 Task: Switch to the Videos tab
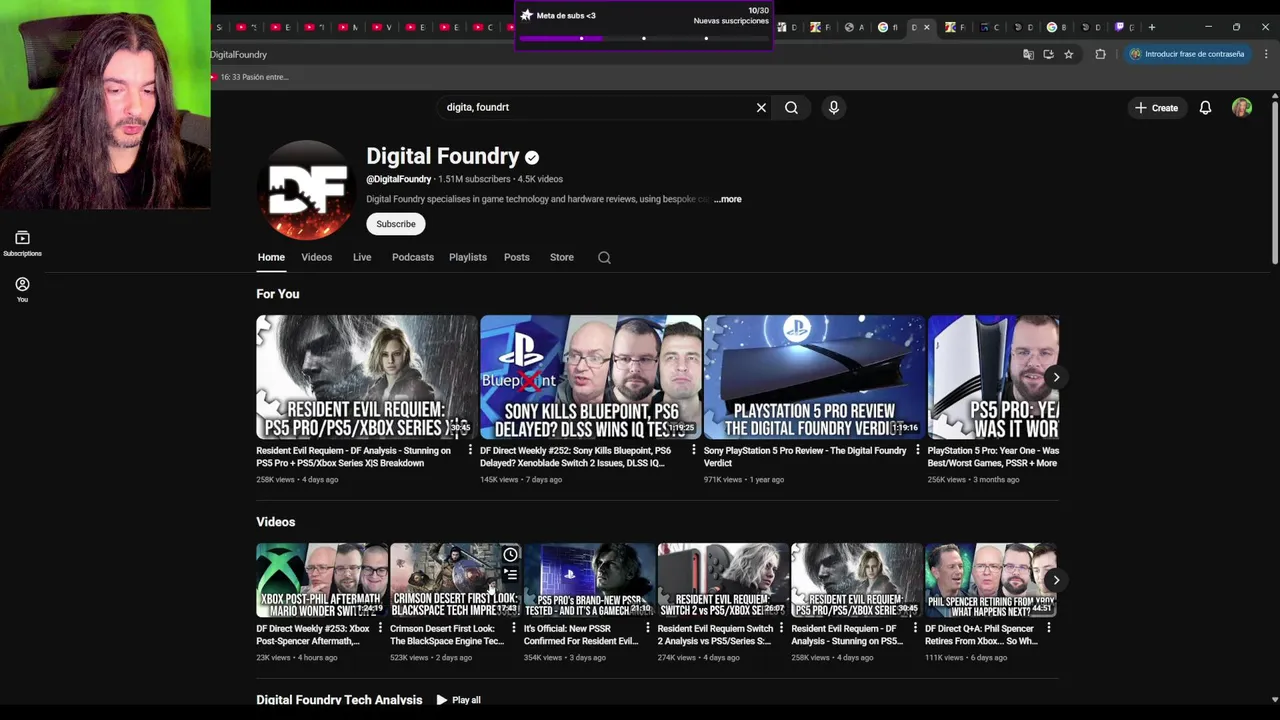pyautogui.click(x=316, y=257)
